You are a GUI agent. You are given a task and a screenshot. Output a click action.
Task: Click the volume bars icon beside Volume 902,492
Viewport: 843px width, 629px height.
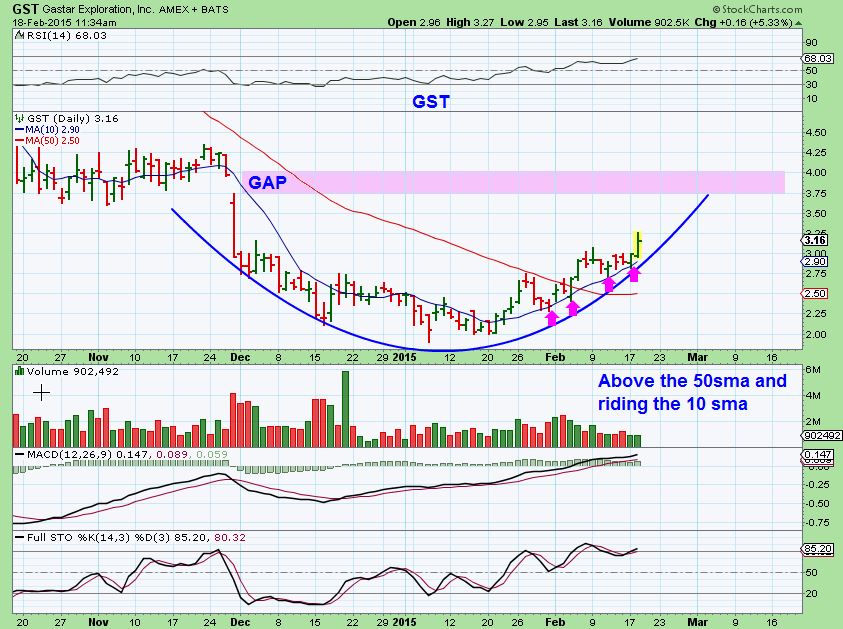pyautogui.click(x=20, y=371)
